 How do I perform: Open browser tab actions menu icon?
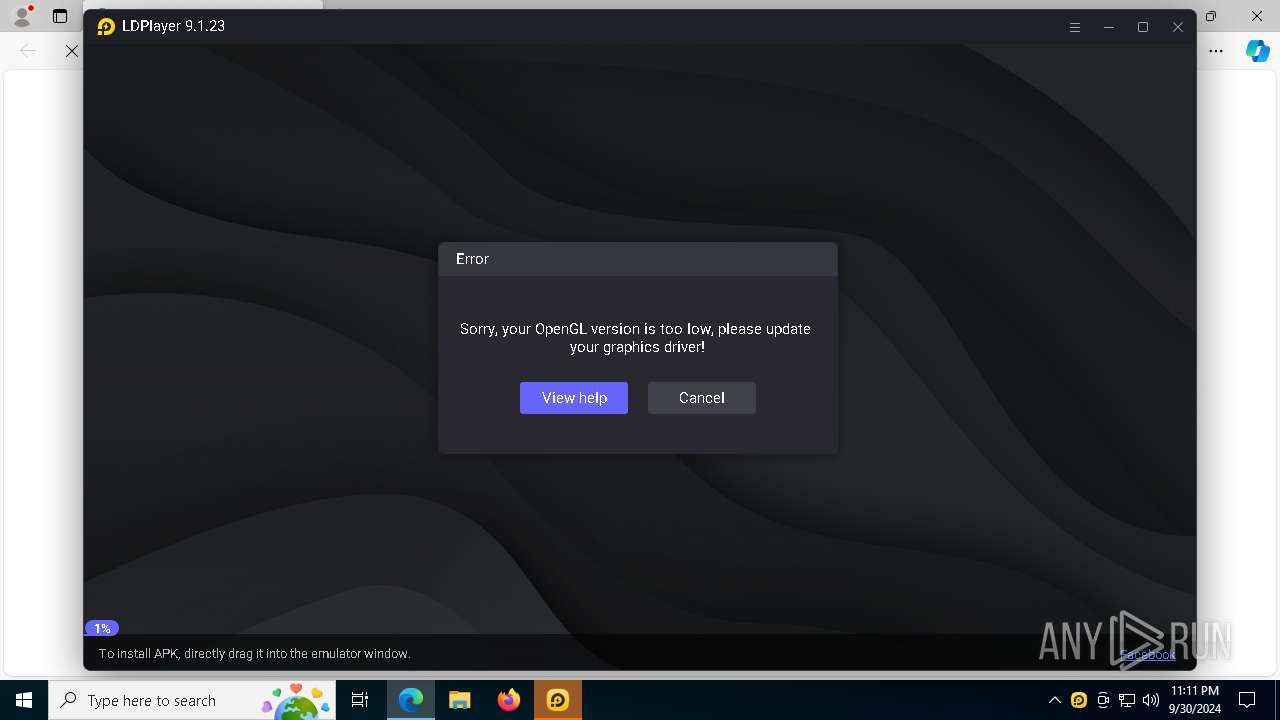point(60,16)
